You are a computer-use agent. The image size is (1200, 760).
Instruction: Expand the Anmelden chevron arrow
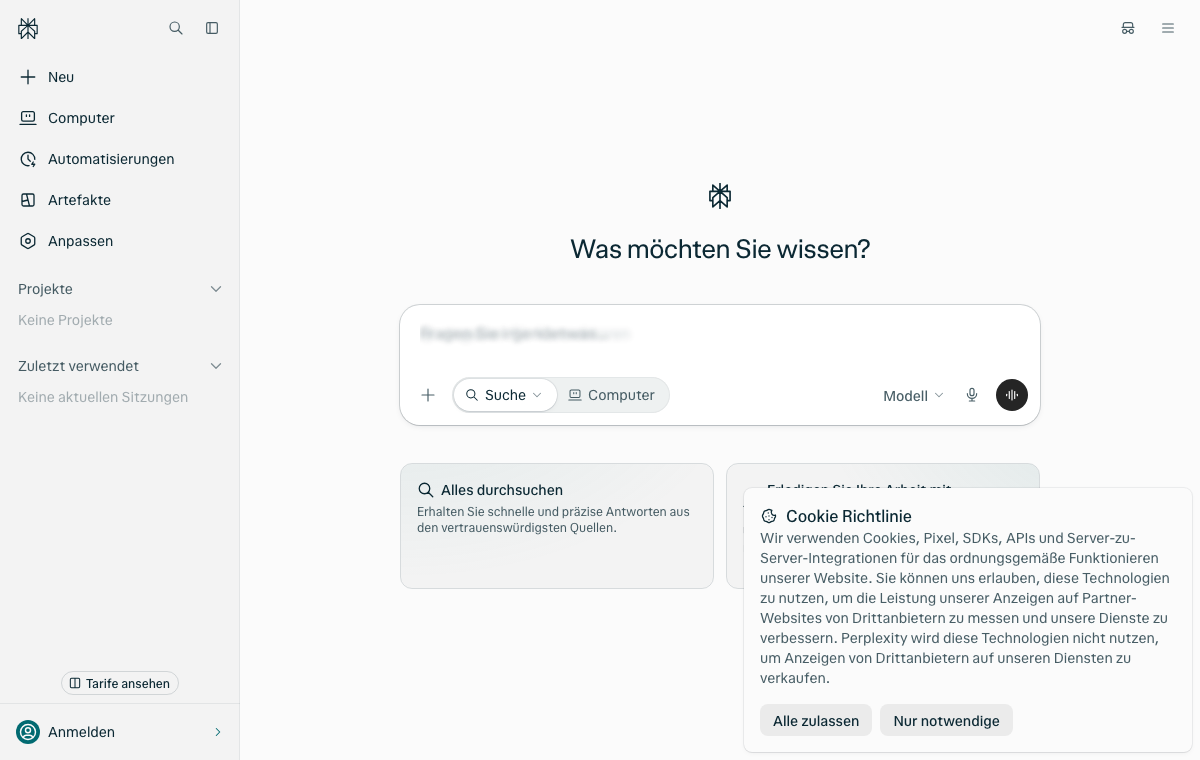218,732
